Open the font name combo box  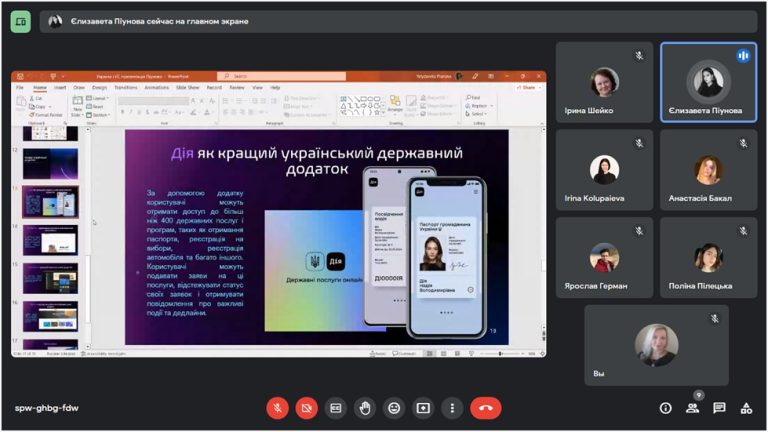coord(153,100)
